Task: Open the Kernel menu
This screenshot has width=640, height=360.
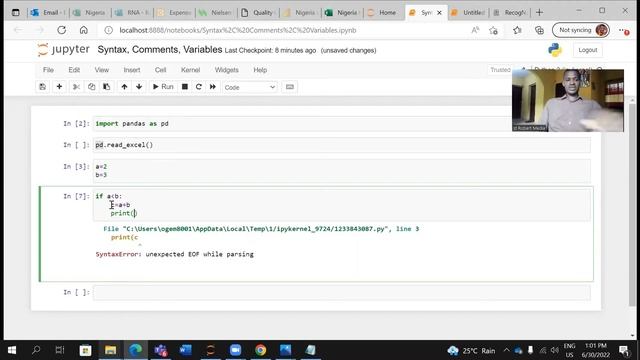Action: click(x=190, y=70)
